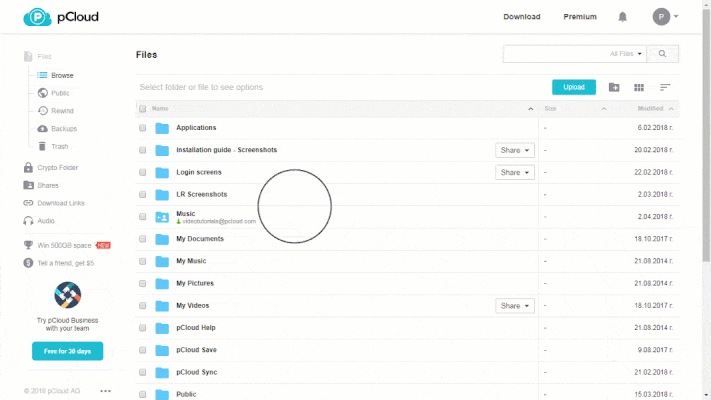This screenshot has height=400, width=711.
Task: Check the My Documents checkbox
Action: tap(142, 239)
